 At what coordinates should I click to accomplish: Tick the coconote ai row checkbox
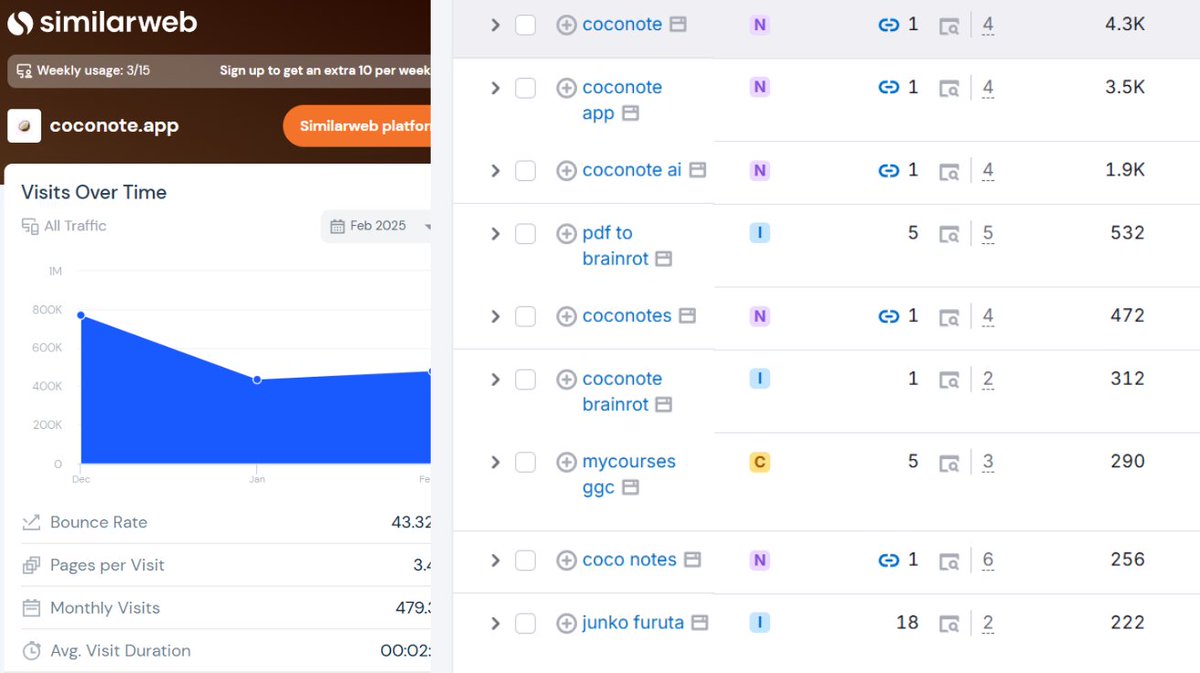click(x=525, y=171)
